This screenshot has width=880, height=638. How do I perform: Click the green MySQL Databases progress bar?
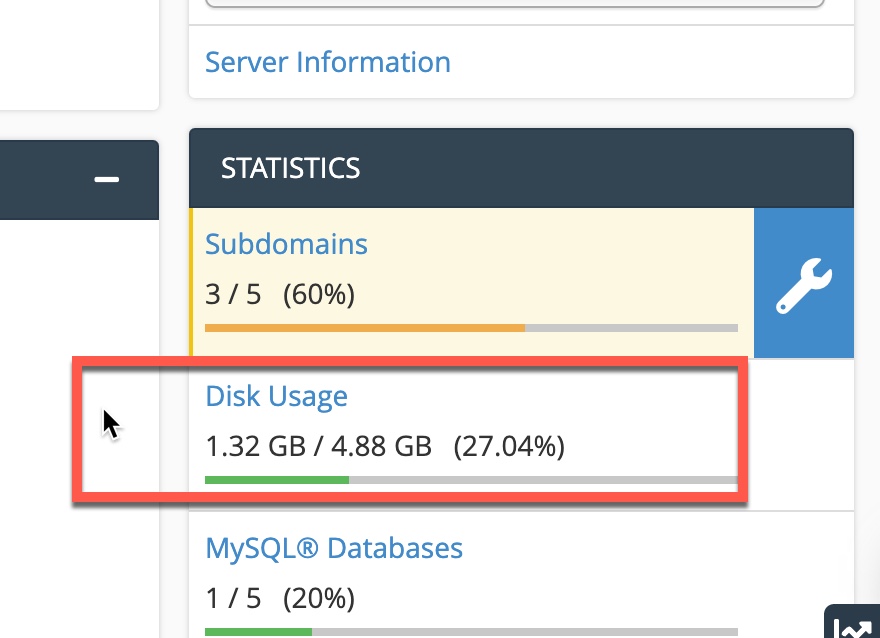pyautogui.click(x=258, y=632)
